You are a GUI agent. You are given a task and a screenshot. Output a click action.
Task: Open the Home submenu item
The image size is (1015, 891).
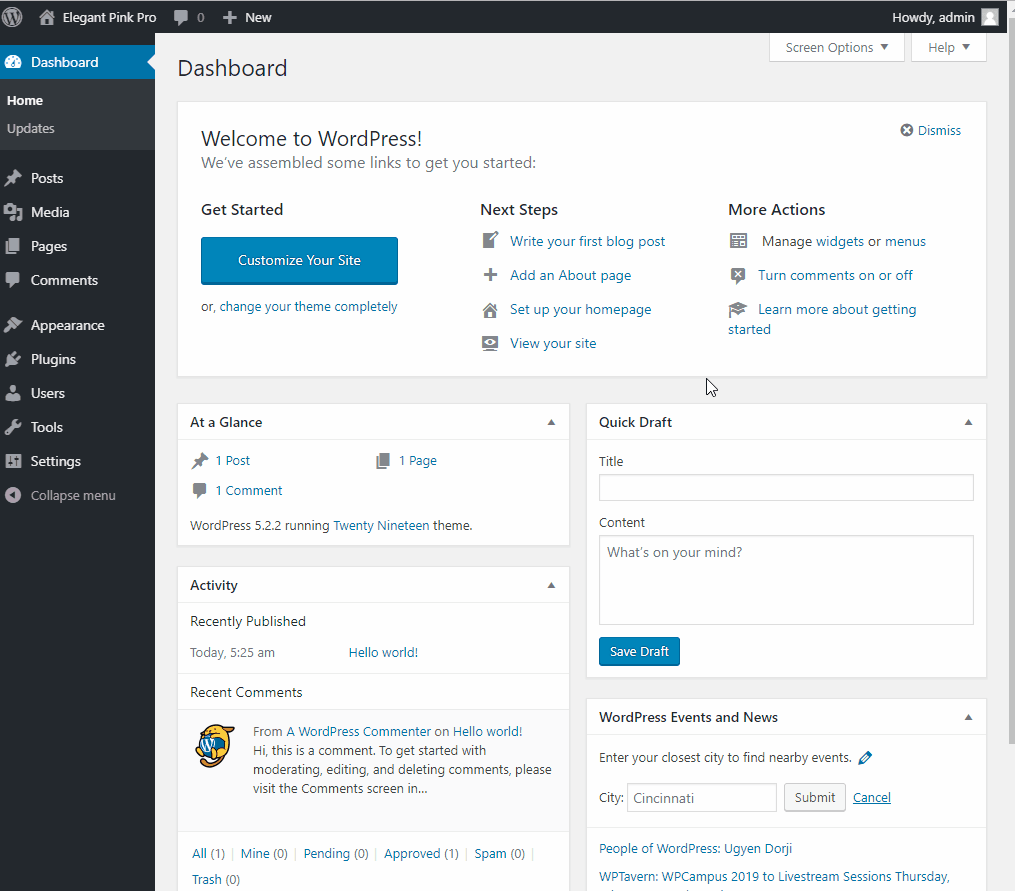(25, 100)
